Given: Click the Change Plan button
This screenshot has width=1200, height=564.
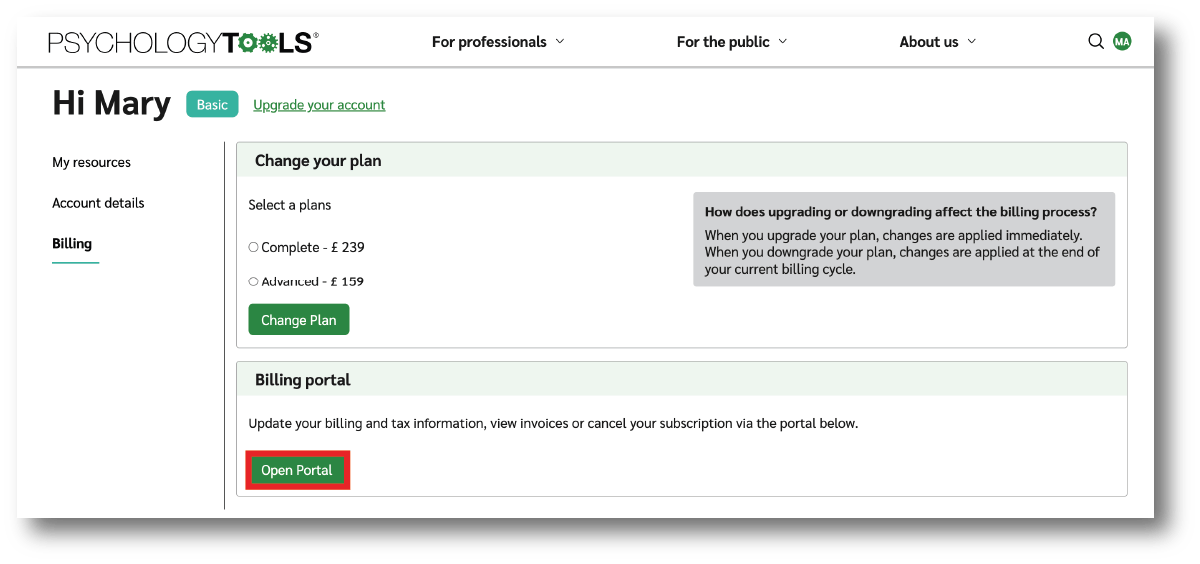Looking at the screenshot, I should click(299, 320).
